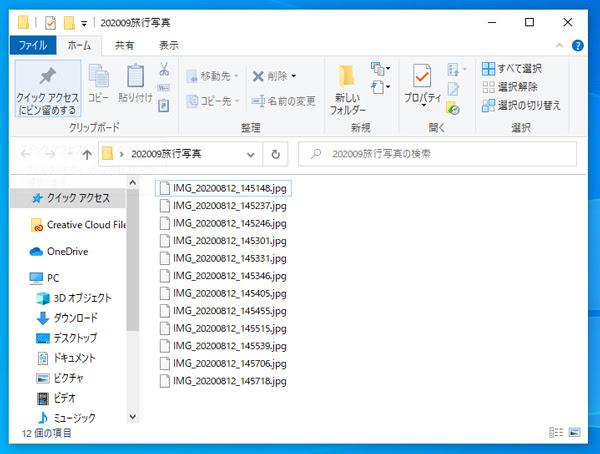Open OneDrive in navigation pane
Viewport: 600px width, 454px height.
[x=59, y=251]
